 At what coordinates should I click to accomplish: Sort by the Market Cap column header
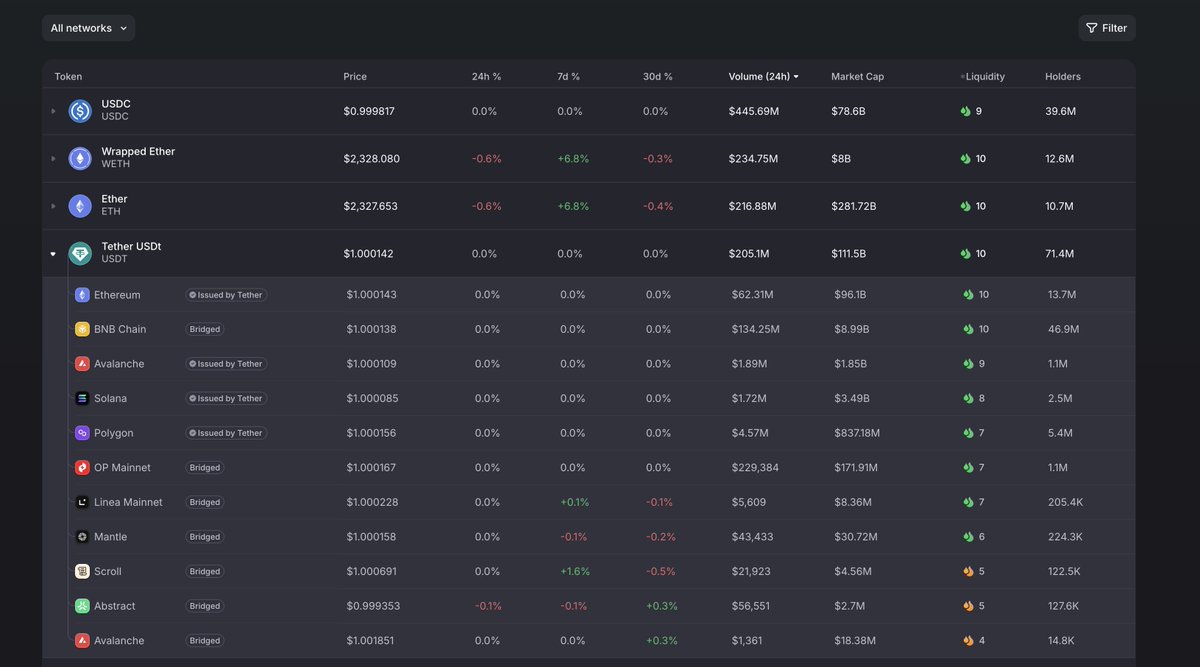click(x=857, y=77)
